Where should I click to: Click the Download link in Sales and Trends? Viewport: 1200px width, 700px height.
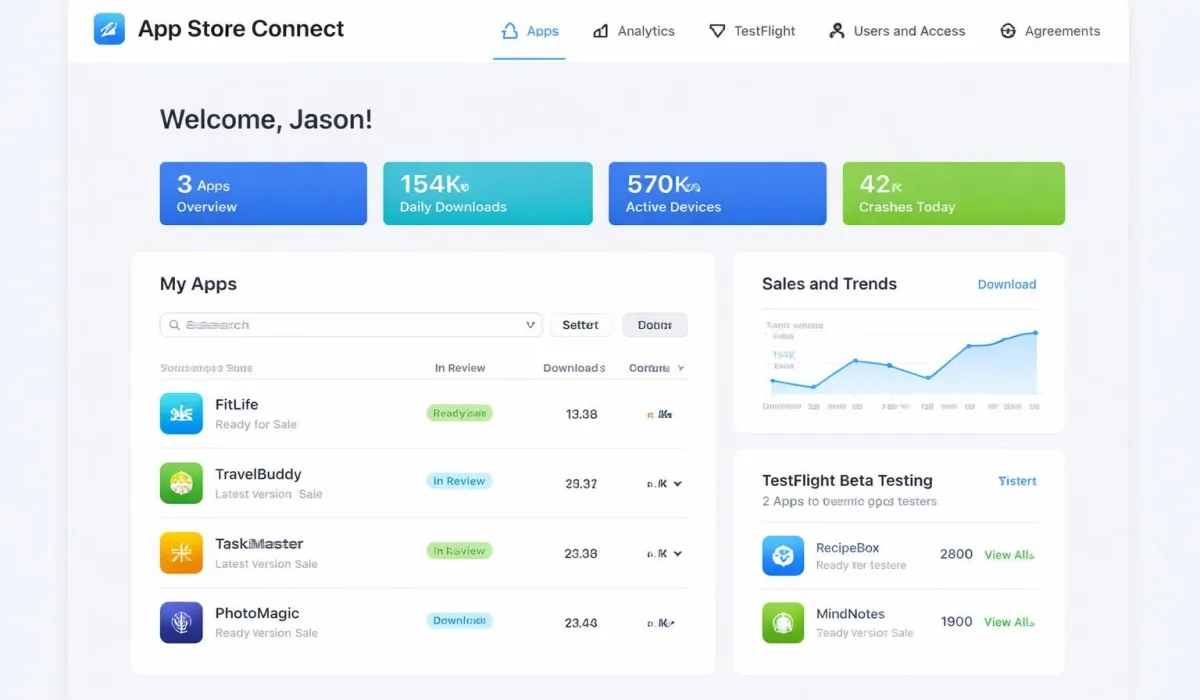[1007, 284]
